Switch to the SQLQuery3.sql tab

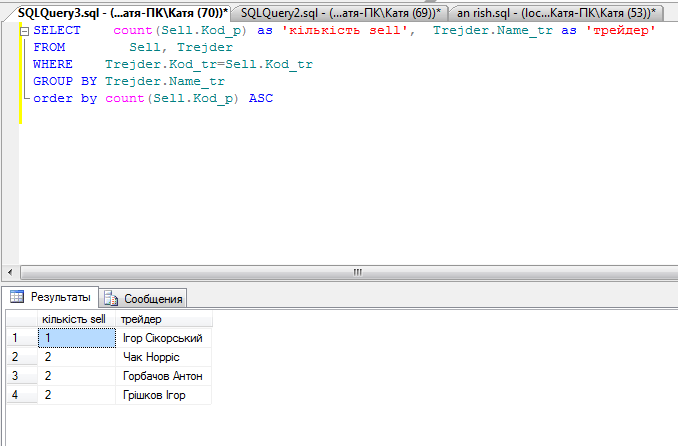point(121,13)
